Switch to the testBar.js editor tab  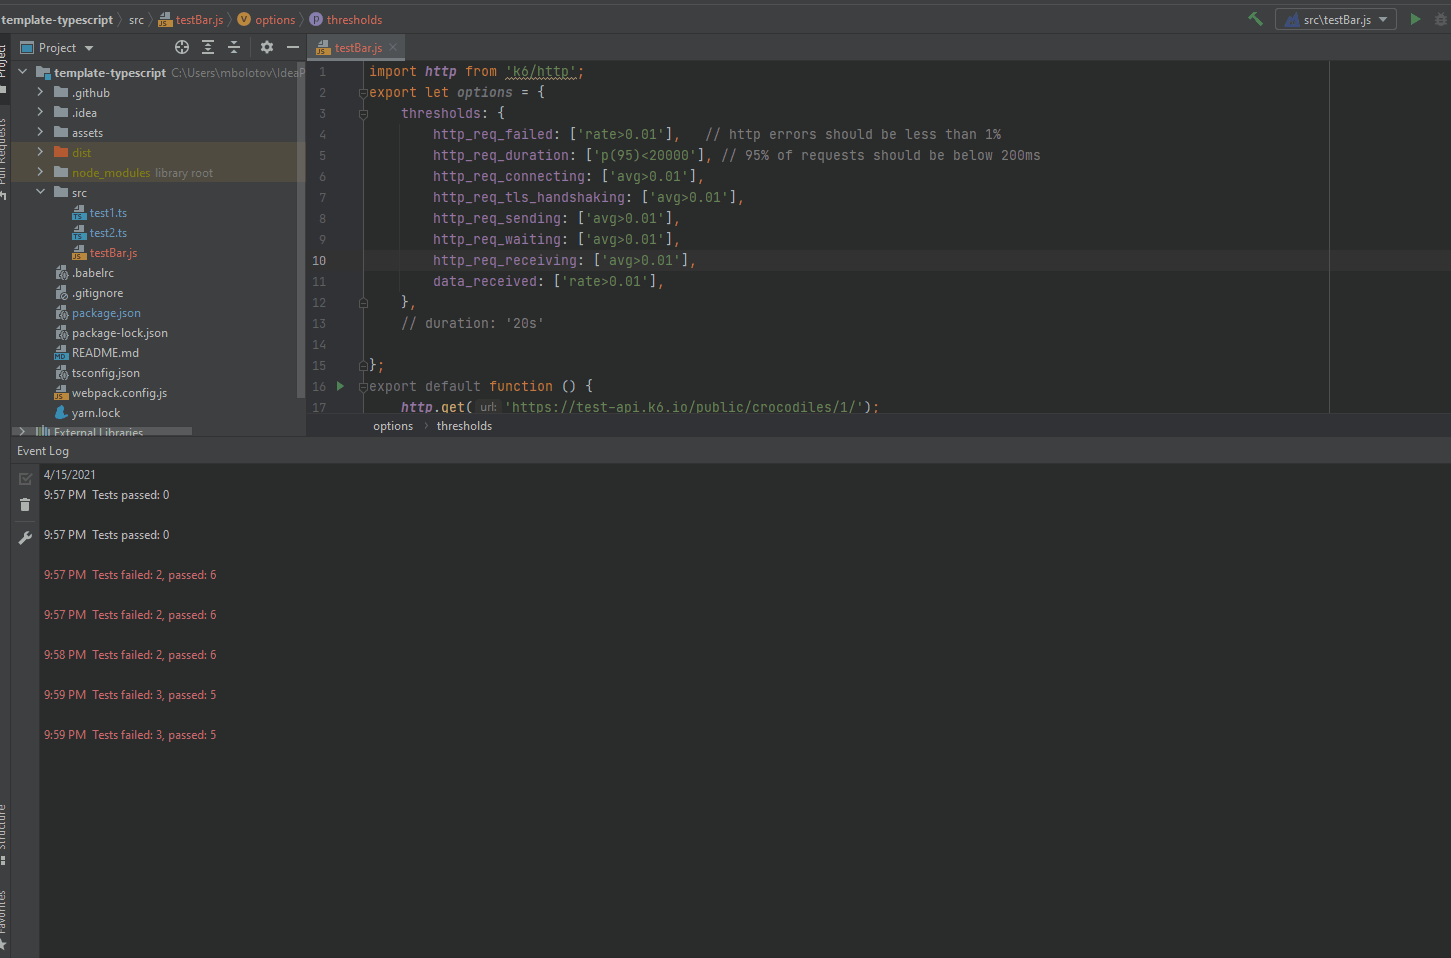click(x=356, y=46)
